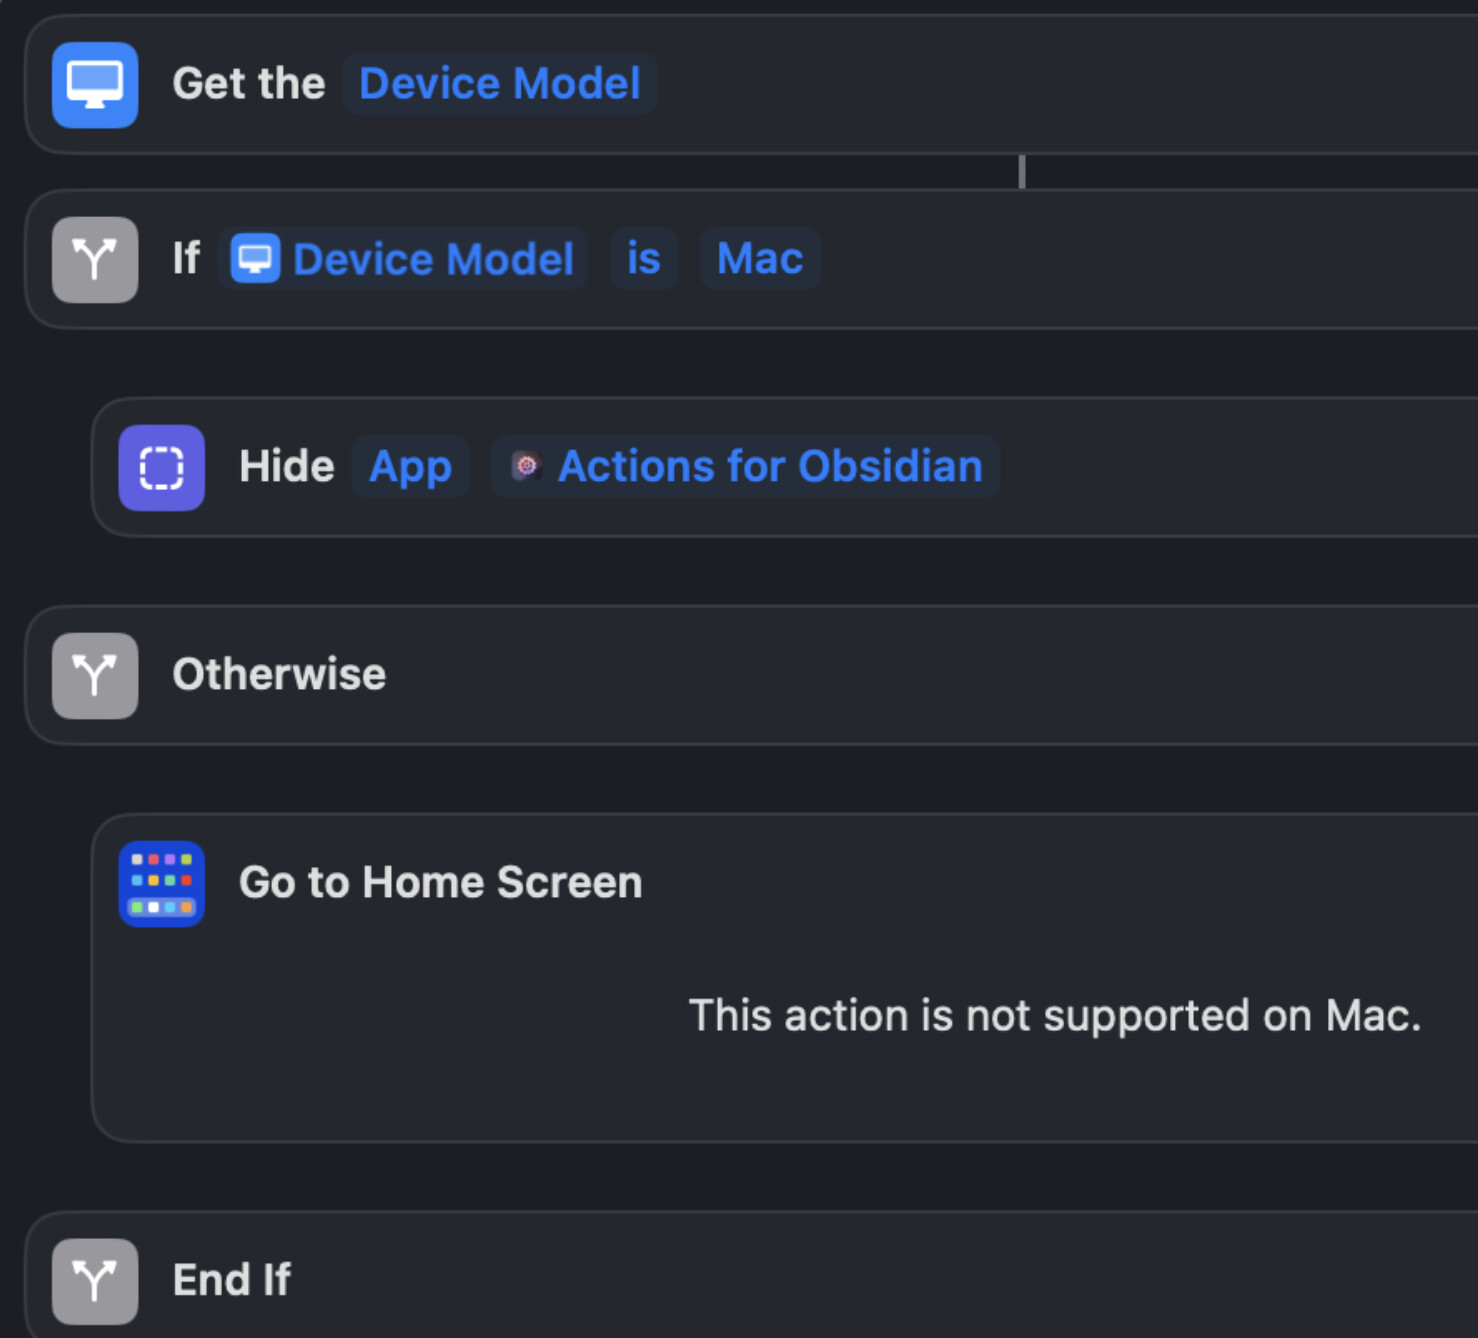1478x1338 pixels.
Task: Choose the Actions for Obsidian app parameter
Action: 770,467
